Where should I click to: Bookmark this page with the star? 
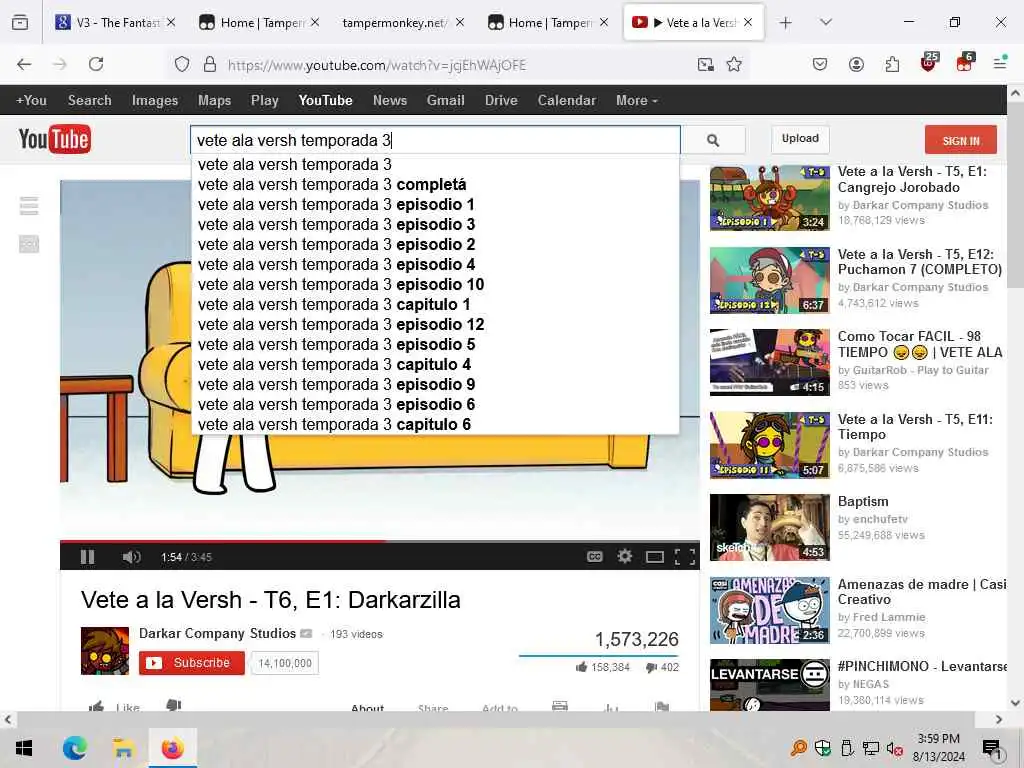click(734, 64)
